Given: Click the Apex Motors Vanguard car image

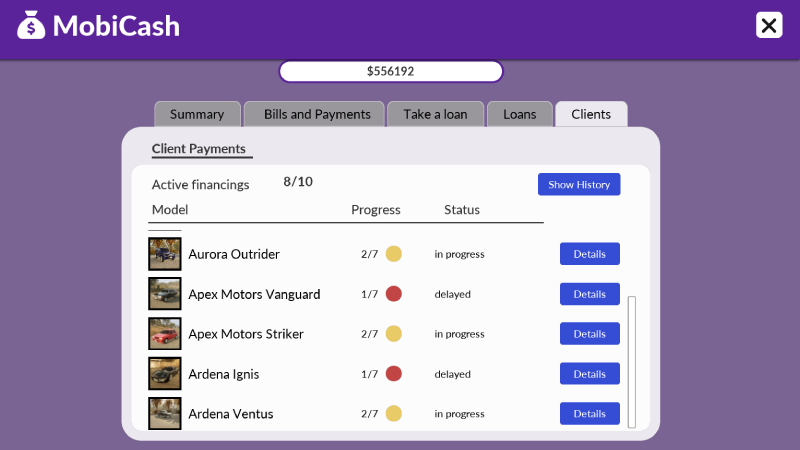Looking at the screenshot, I should 164,294.
